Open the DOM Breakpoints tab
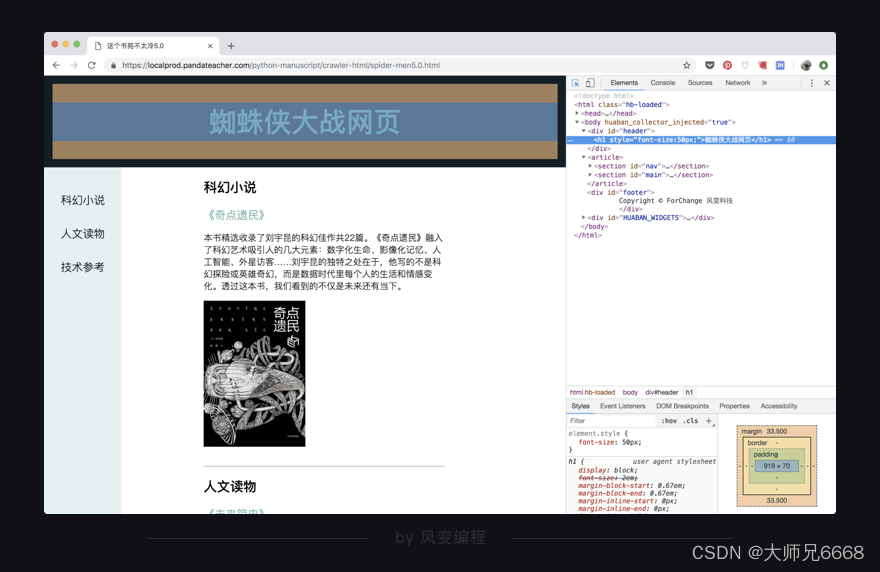This screenshot has height=572, width=880. (x=682, y=406)
